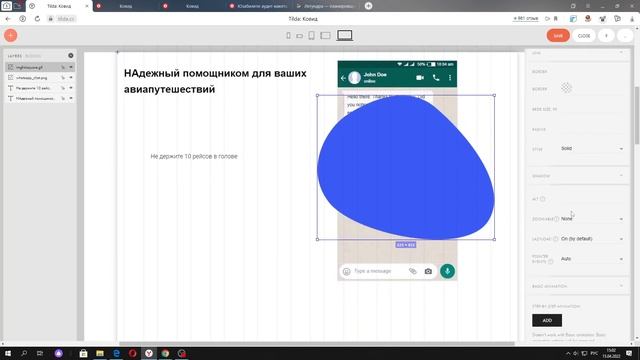This screenshot has width=640, height=360.
Task: Click the horizontal canvas scrollbar
Action: click(317, 344)
